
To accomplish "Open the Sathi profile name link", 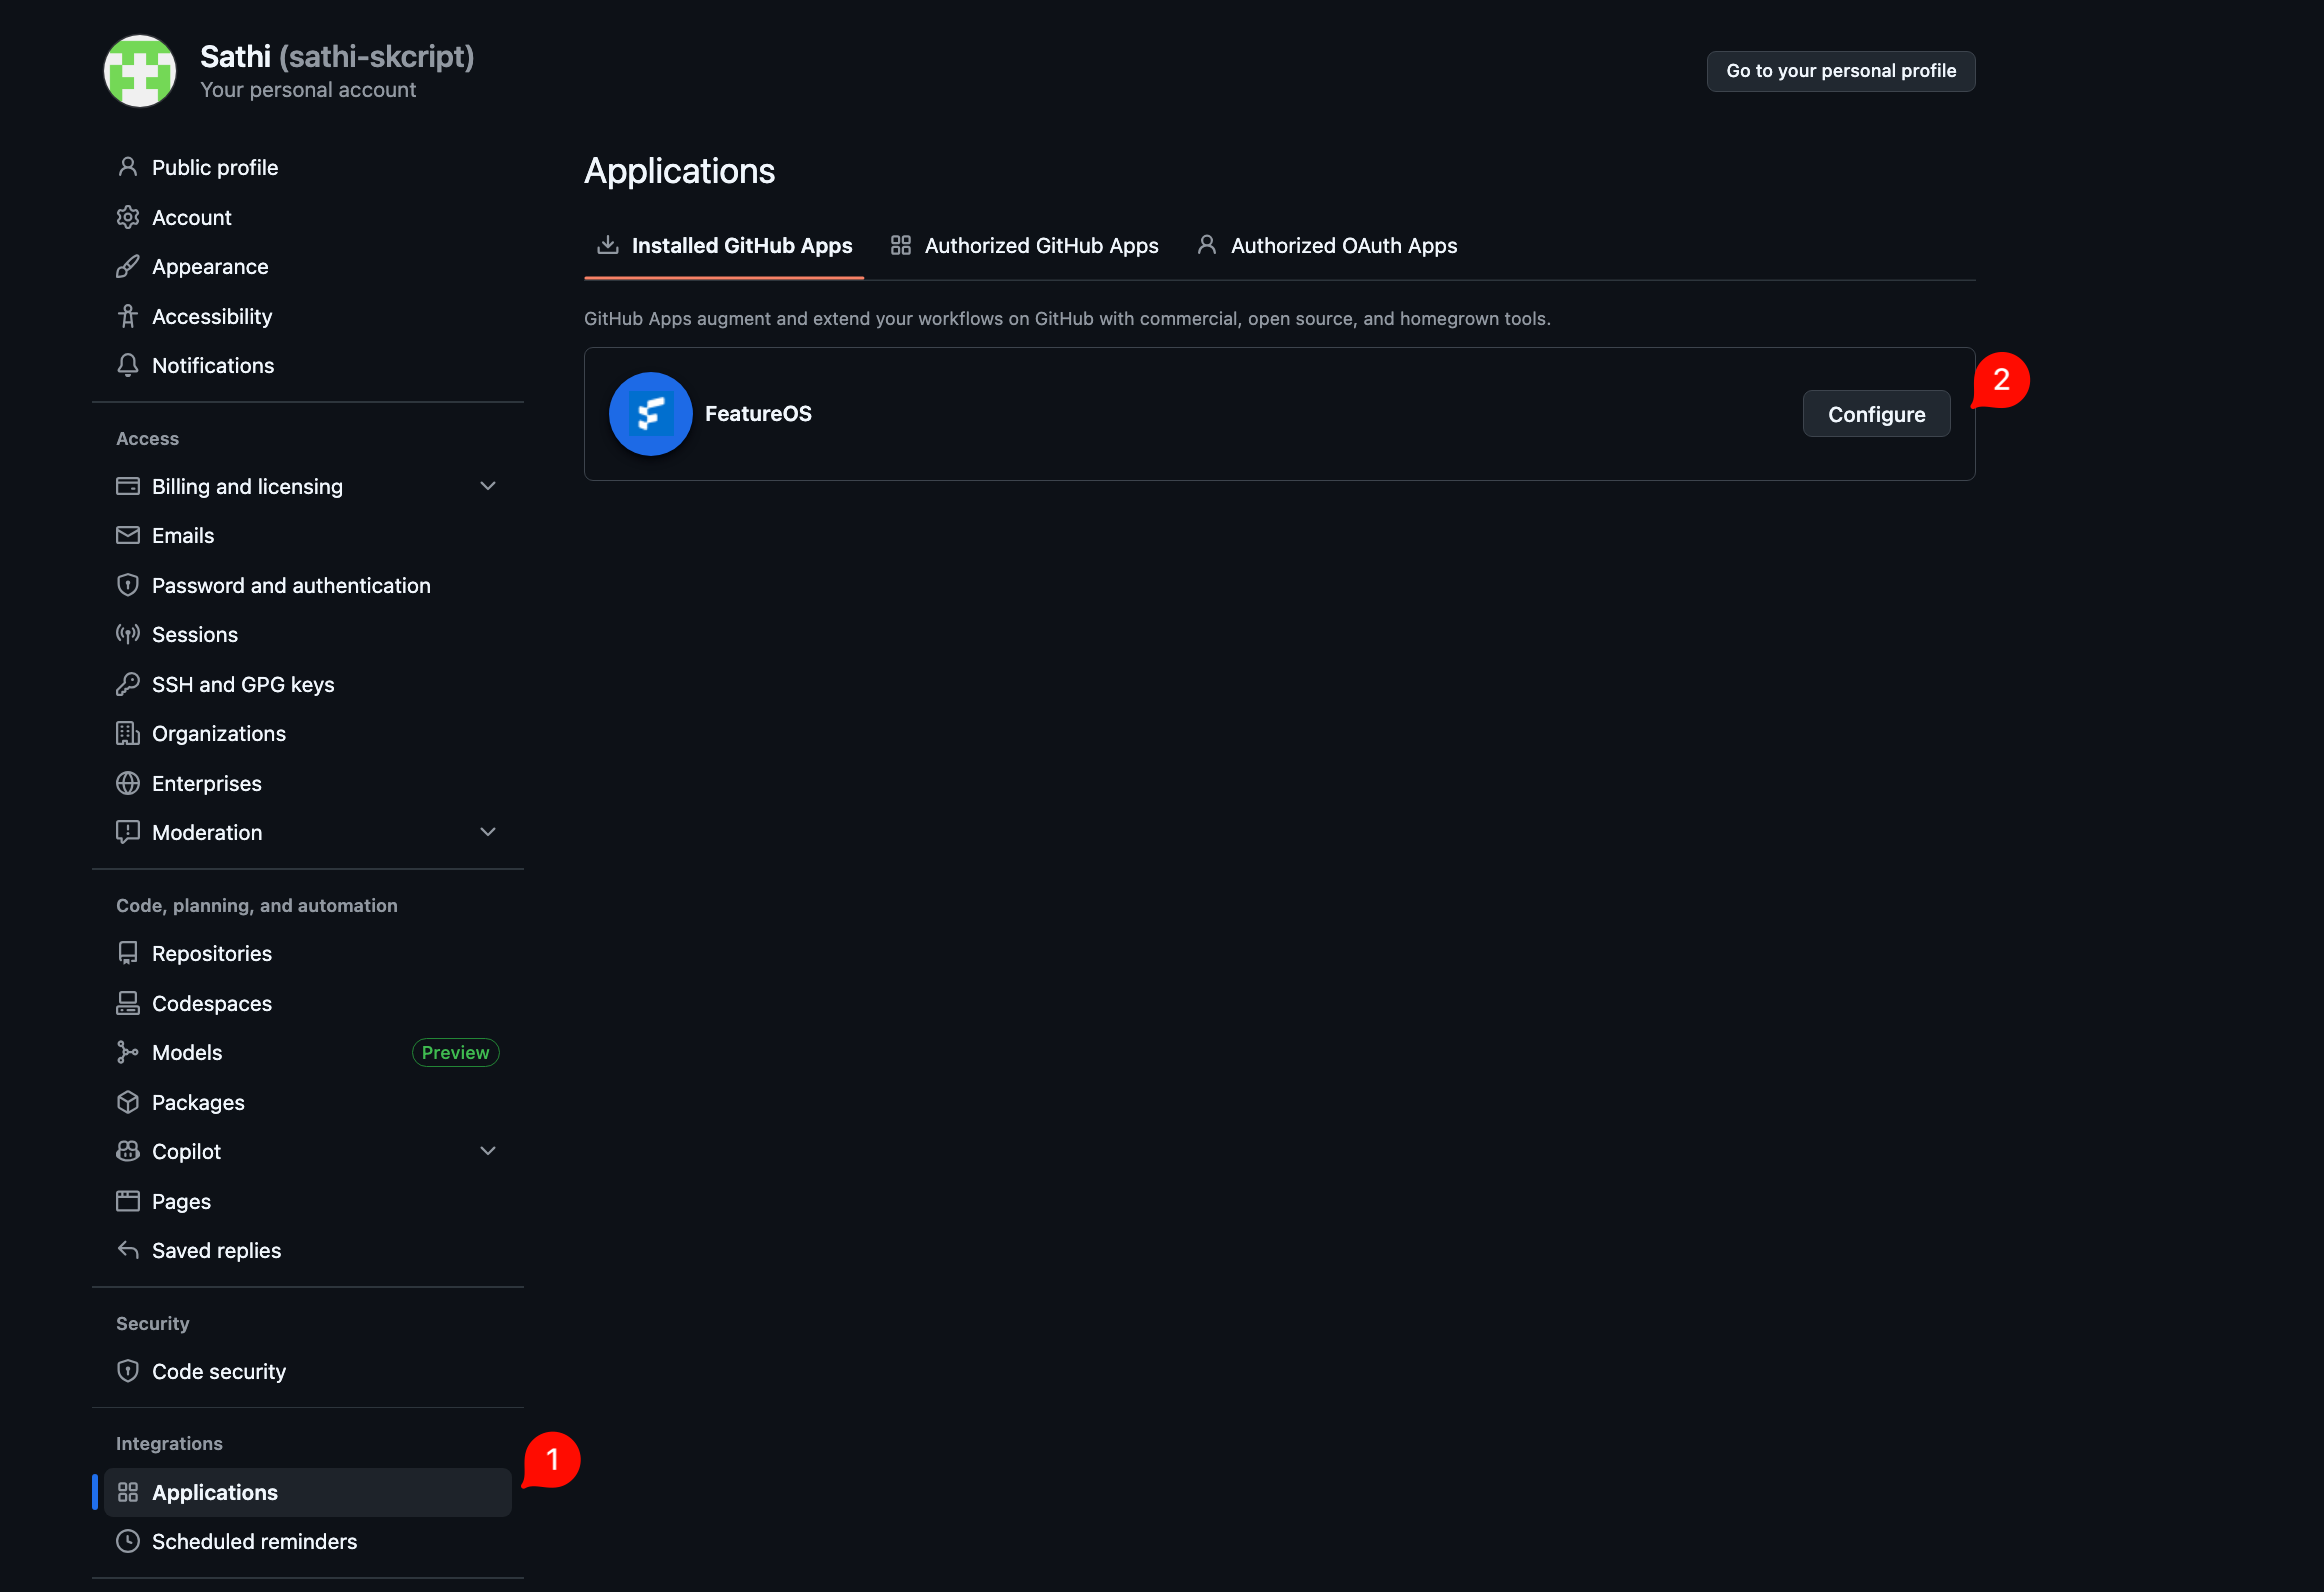I will pyautogui.click(x=337, y=56).
